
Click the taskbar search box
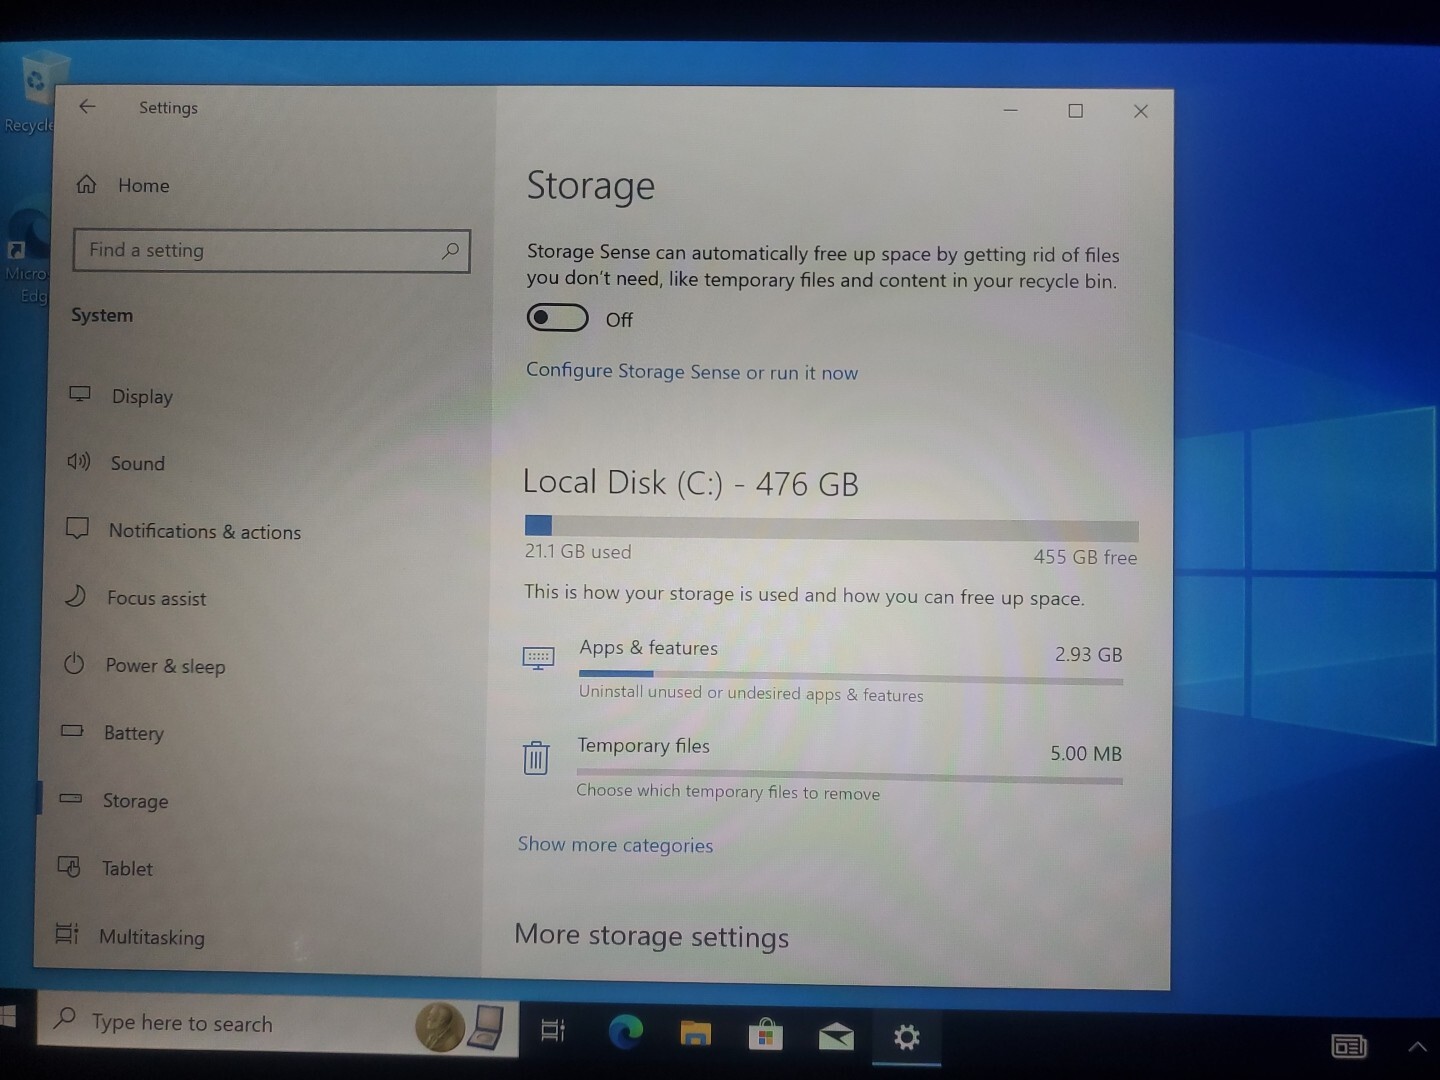pyautogui.click(x=278, y=1023)
